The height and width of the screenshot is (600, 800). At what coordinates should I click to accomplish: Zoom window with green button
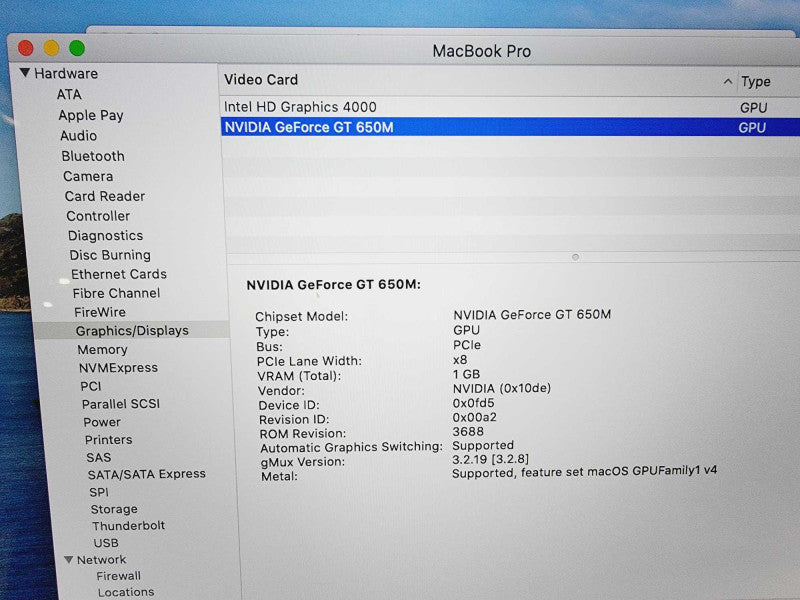click(77, 48)
